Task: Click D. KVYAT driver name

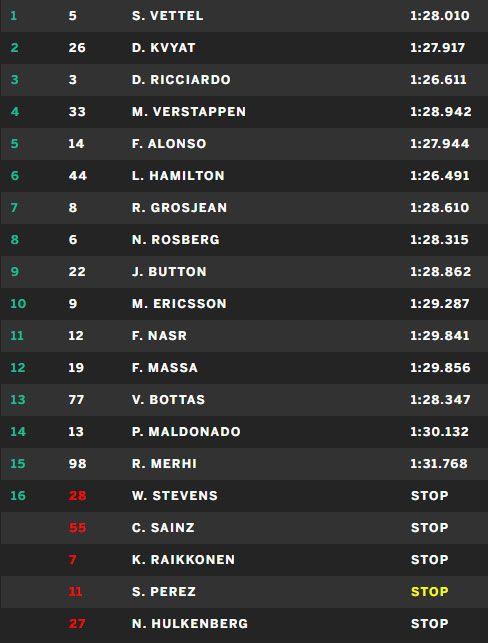Action: coord(164,48)
